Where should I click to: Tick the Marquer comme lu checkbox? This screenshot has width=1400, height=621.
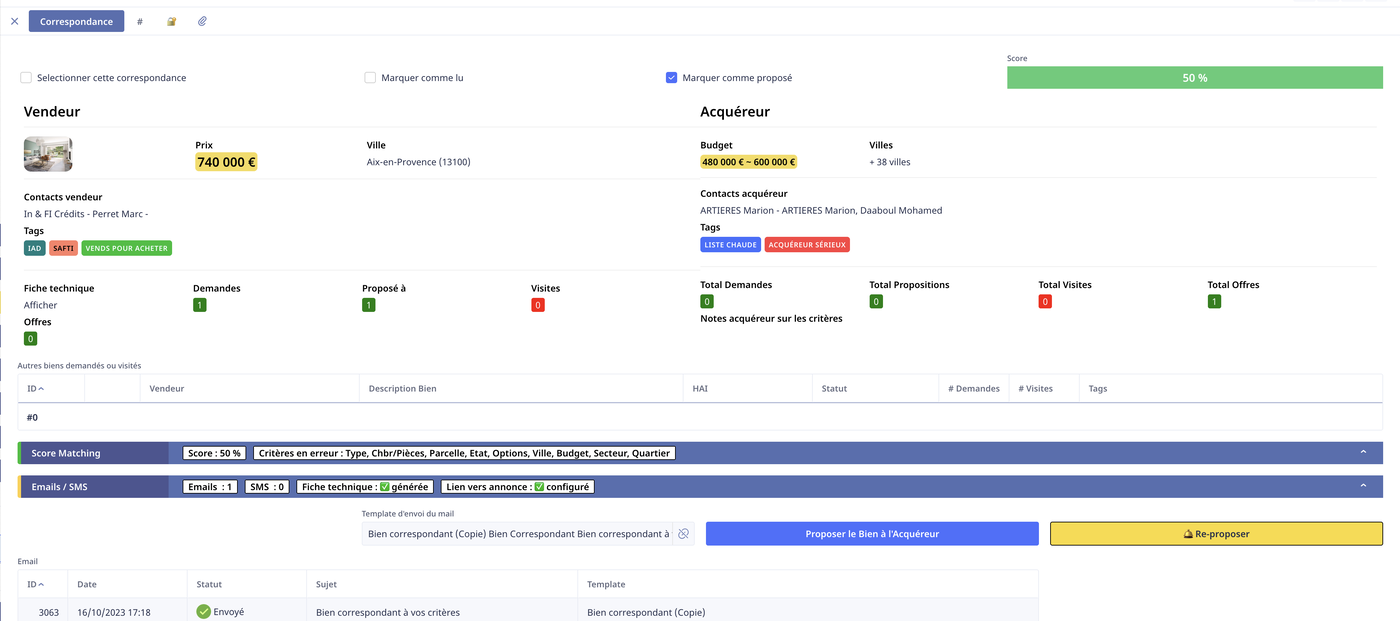click(x=370, y=78)
